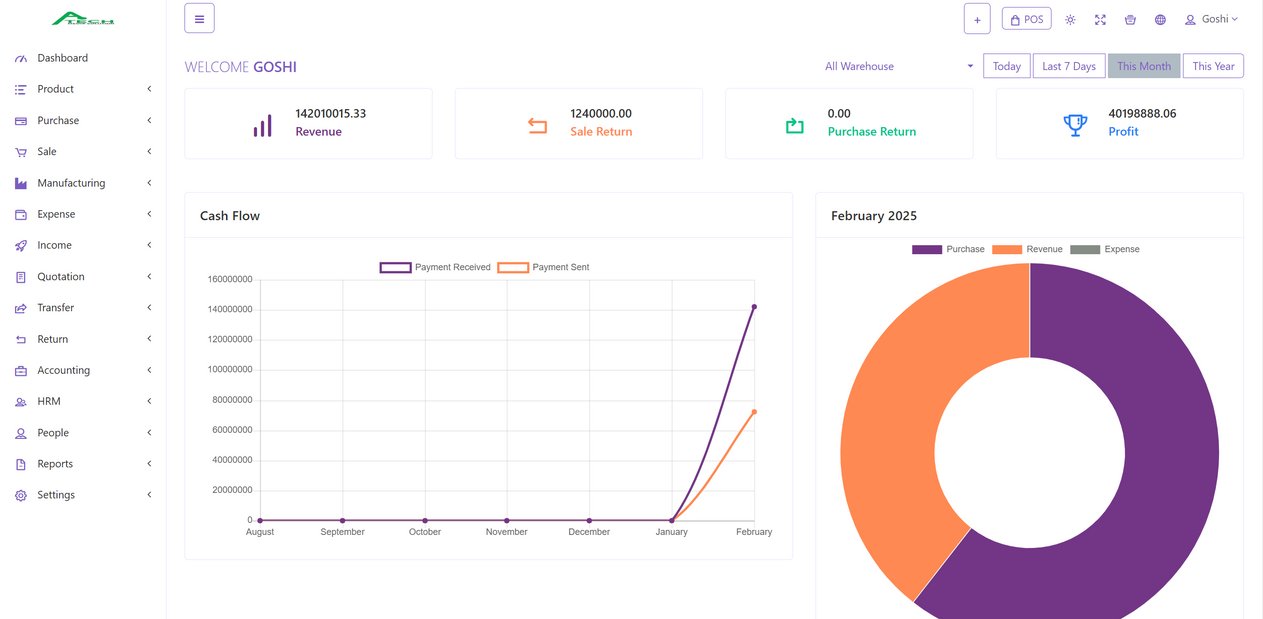Click the Dashboard speedometer icon

pyautogui.click(x=21, y=58)
